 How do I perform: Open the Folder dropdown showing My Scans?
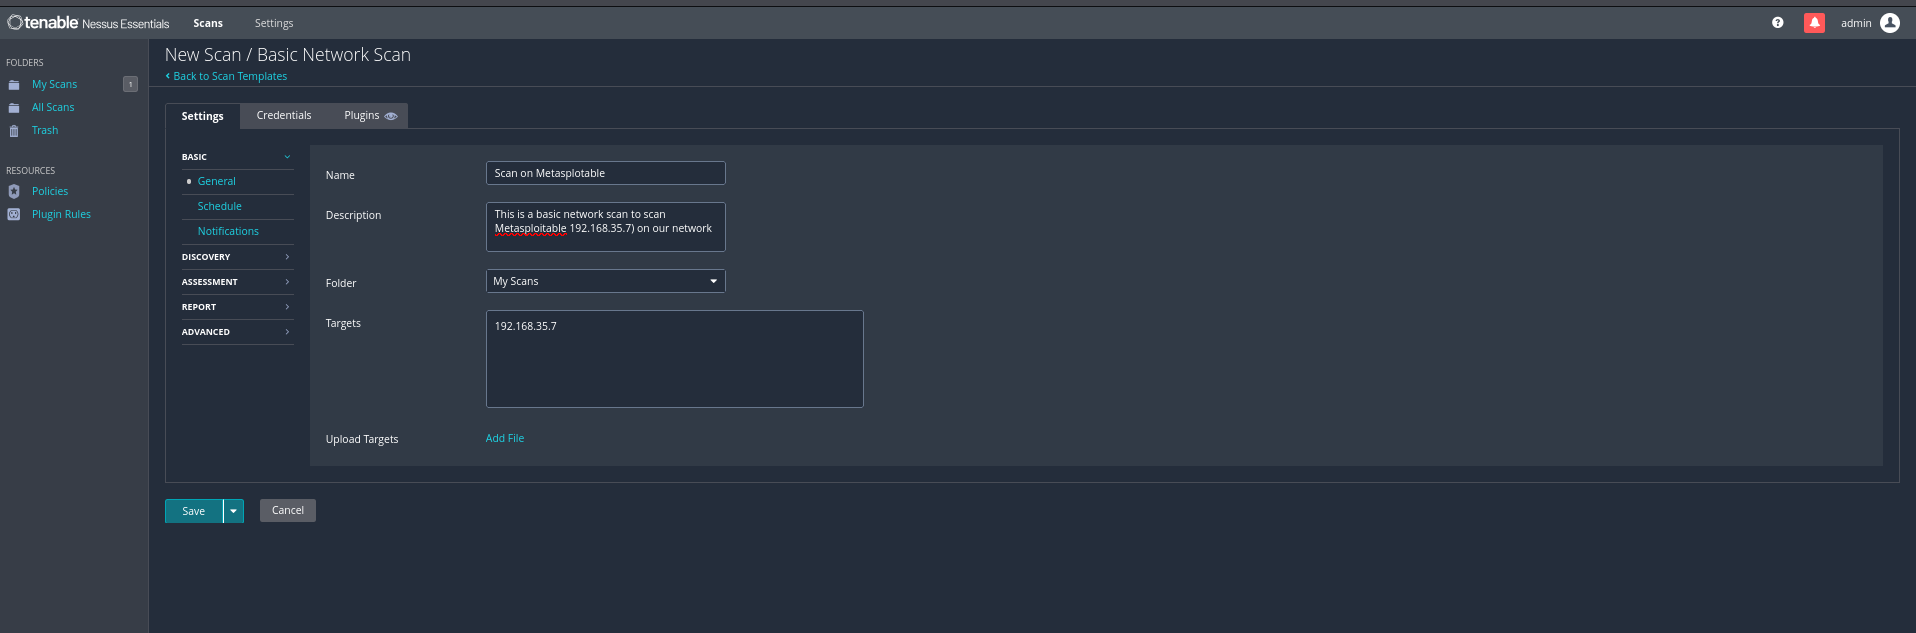(x=605, y=281)
